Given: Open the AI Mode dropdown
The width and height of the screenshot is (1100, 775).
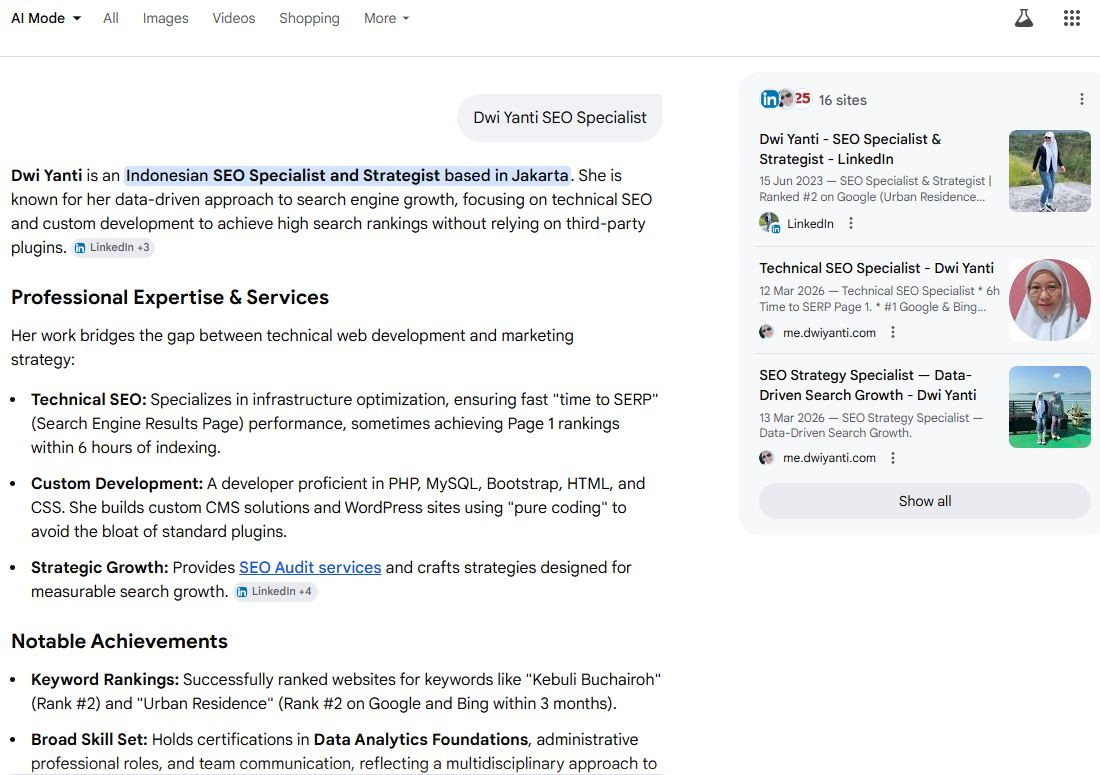Looking at the screenshot, I should pos(45,17).
